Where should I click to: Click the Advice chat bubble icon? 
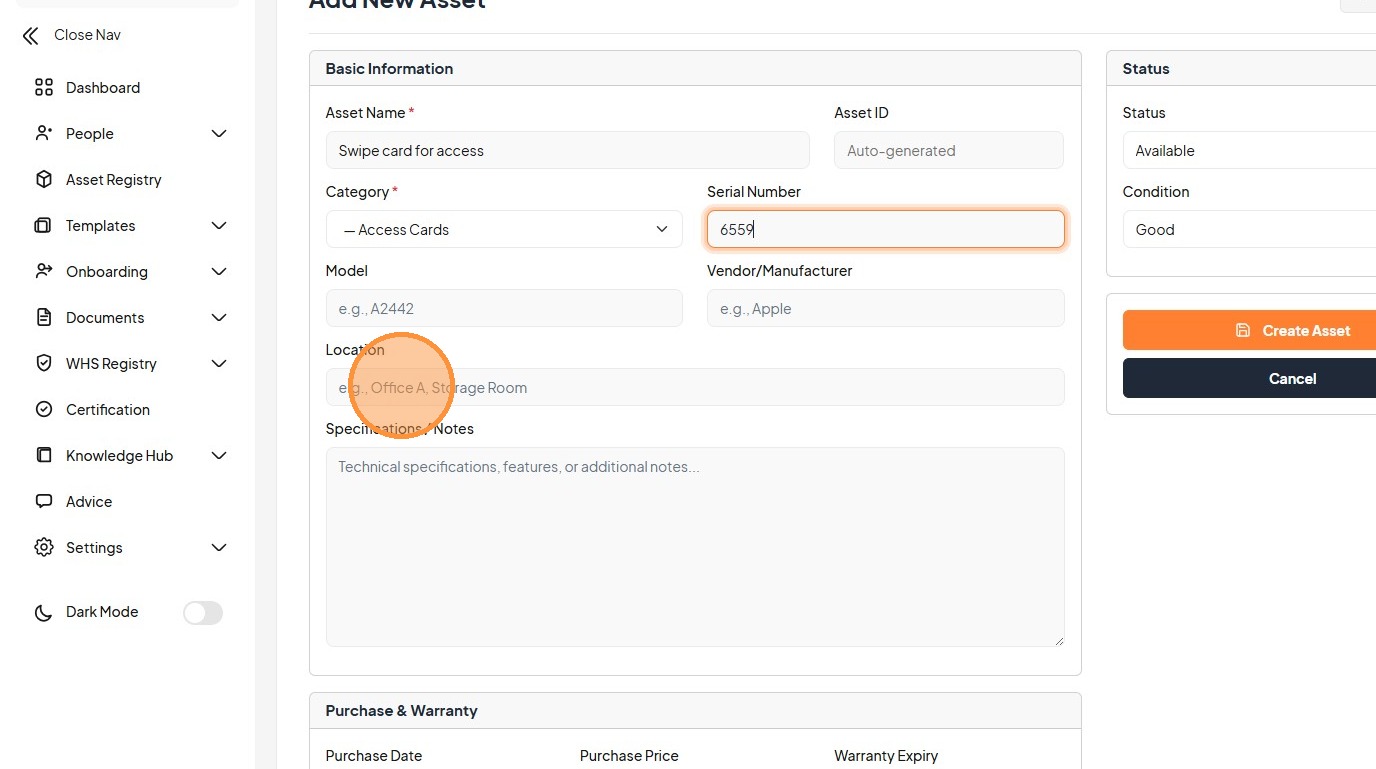point(43,502)
